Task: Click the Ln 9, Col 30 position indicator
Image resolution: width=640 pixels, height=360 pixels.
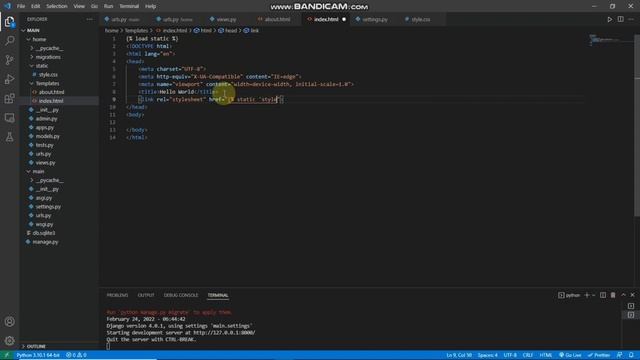Action: tap(459, 355)
